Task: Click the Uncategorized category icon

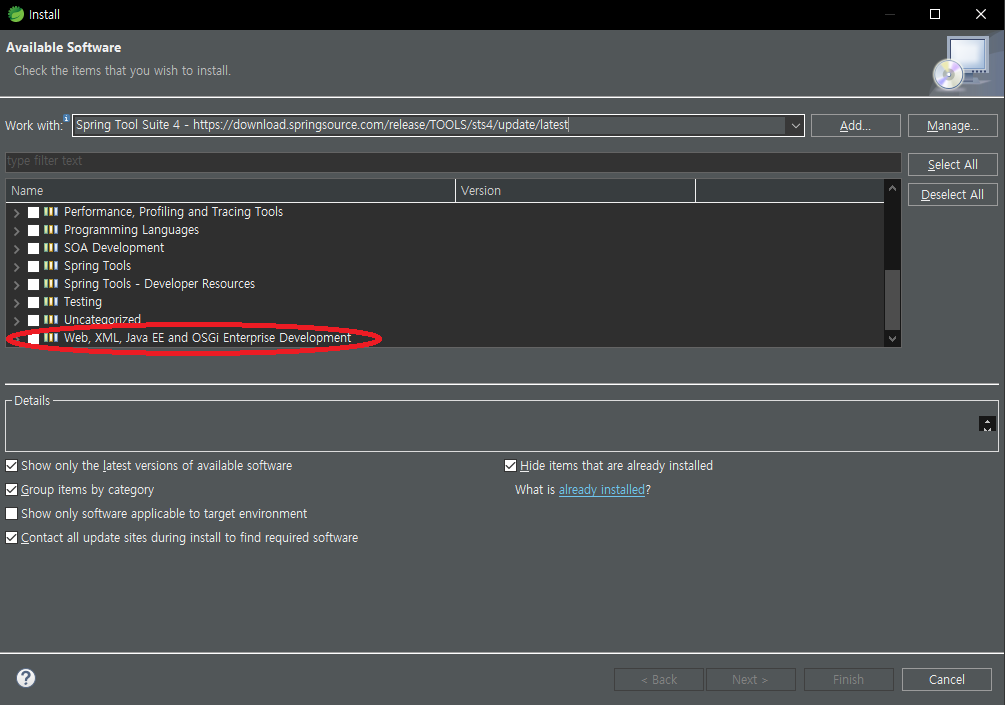Action: pos(51,319)
